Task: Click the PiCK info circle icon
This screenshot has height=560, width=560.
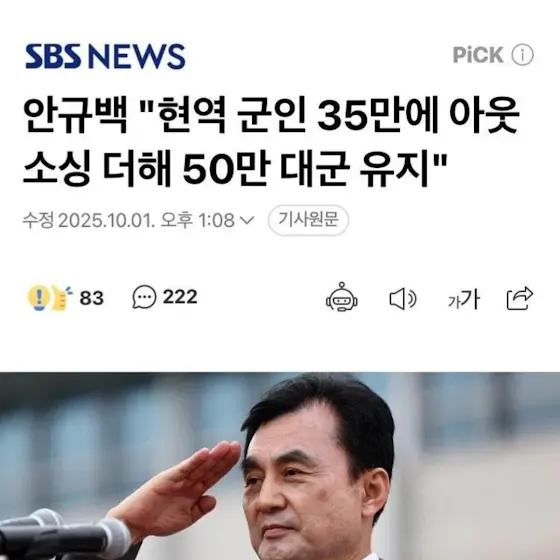Action: [522, 55]
